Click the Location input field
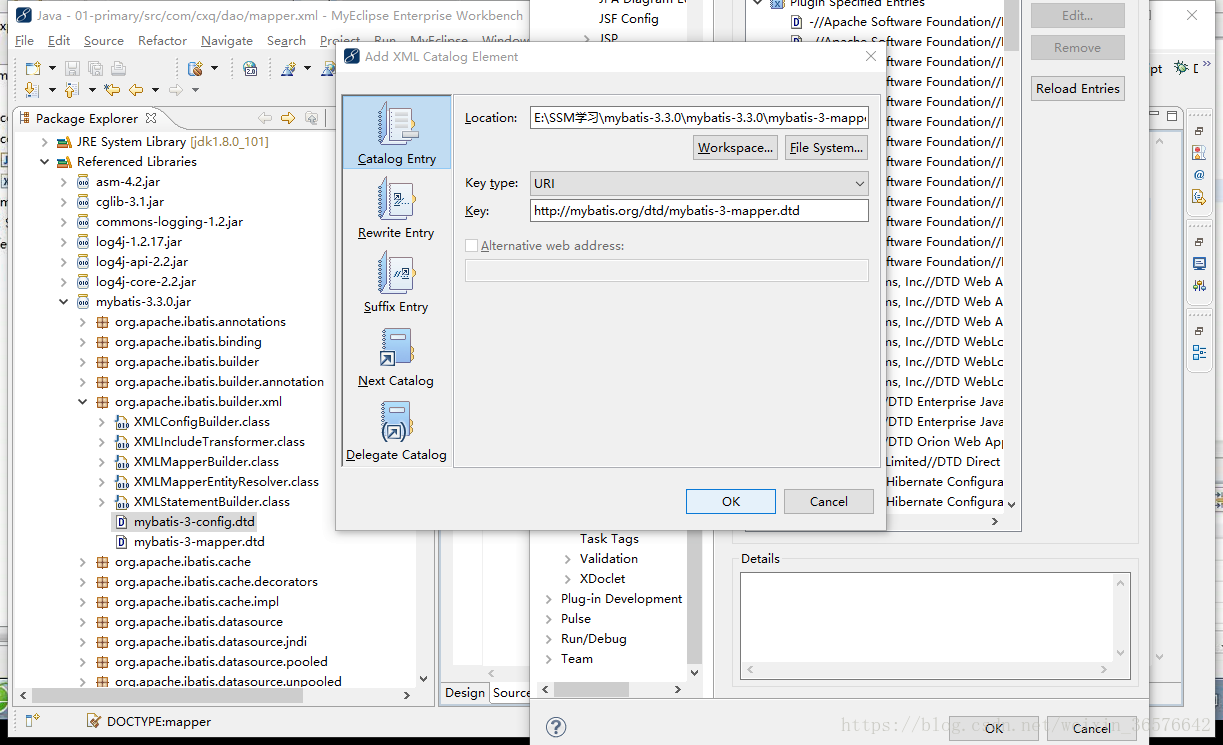 tap(699, 118)
